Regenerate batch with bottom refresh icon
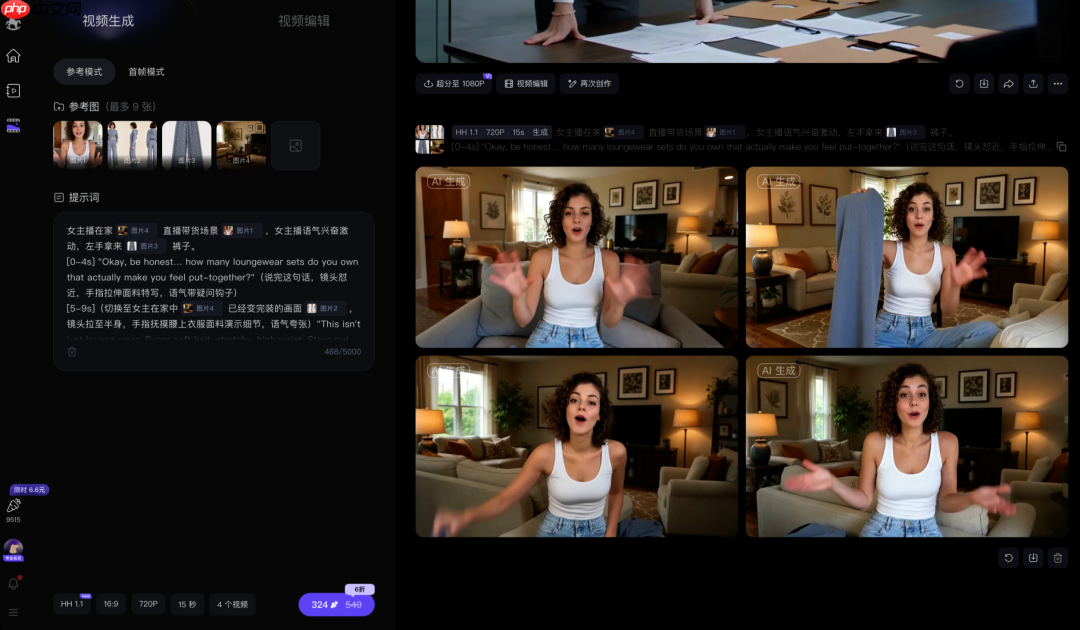 (x=1008, y=558)
